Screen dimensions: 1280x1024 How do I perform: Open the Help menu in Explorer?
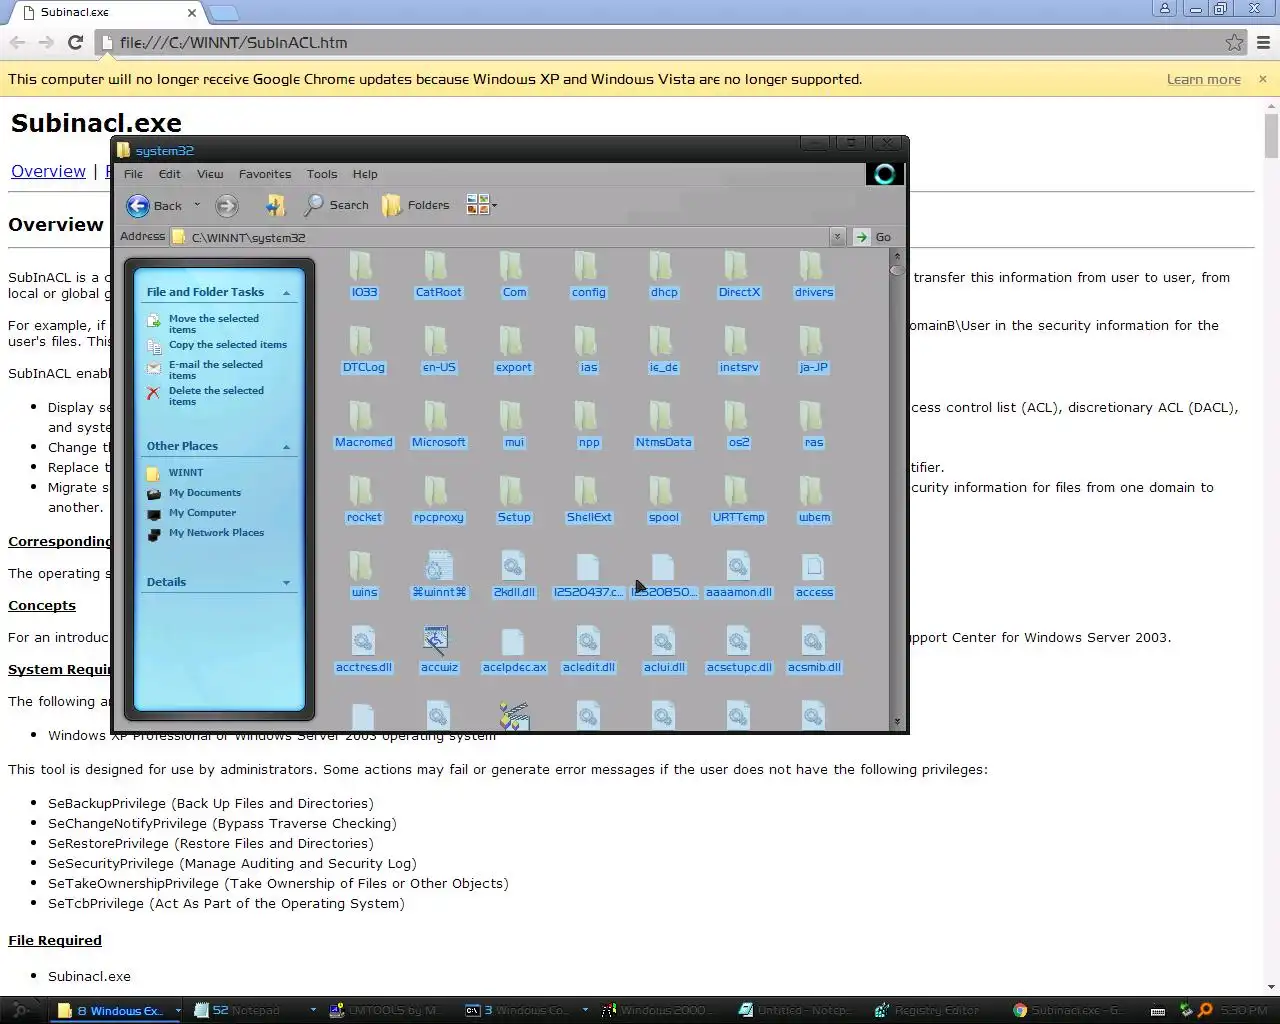coord(365,174)
